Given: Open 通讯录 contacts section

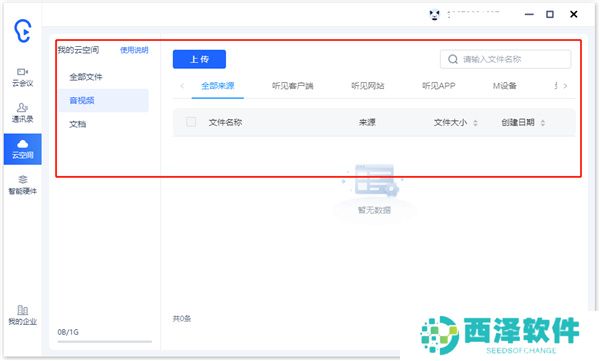Looking at the screenshot, I should 23,113.
